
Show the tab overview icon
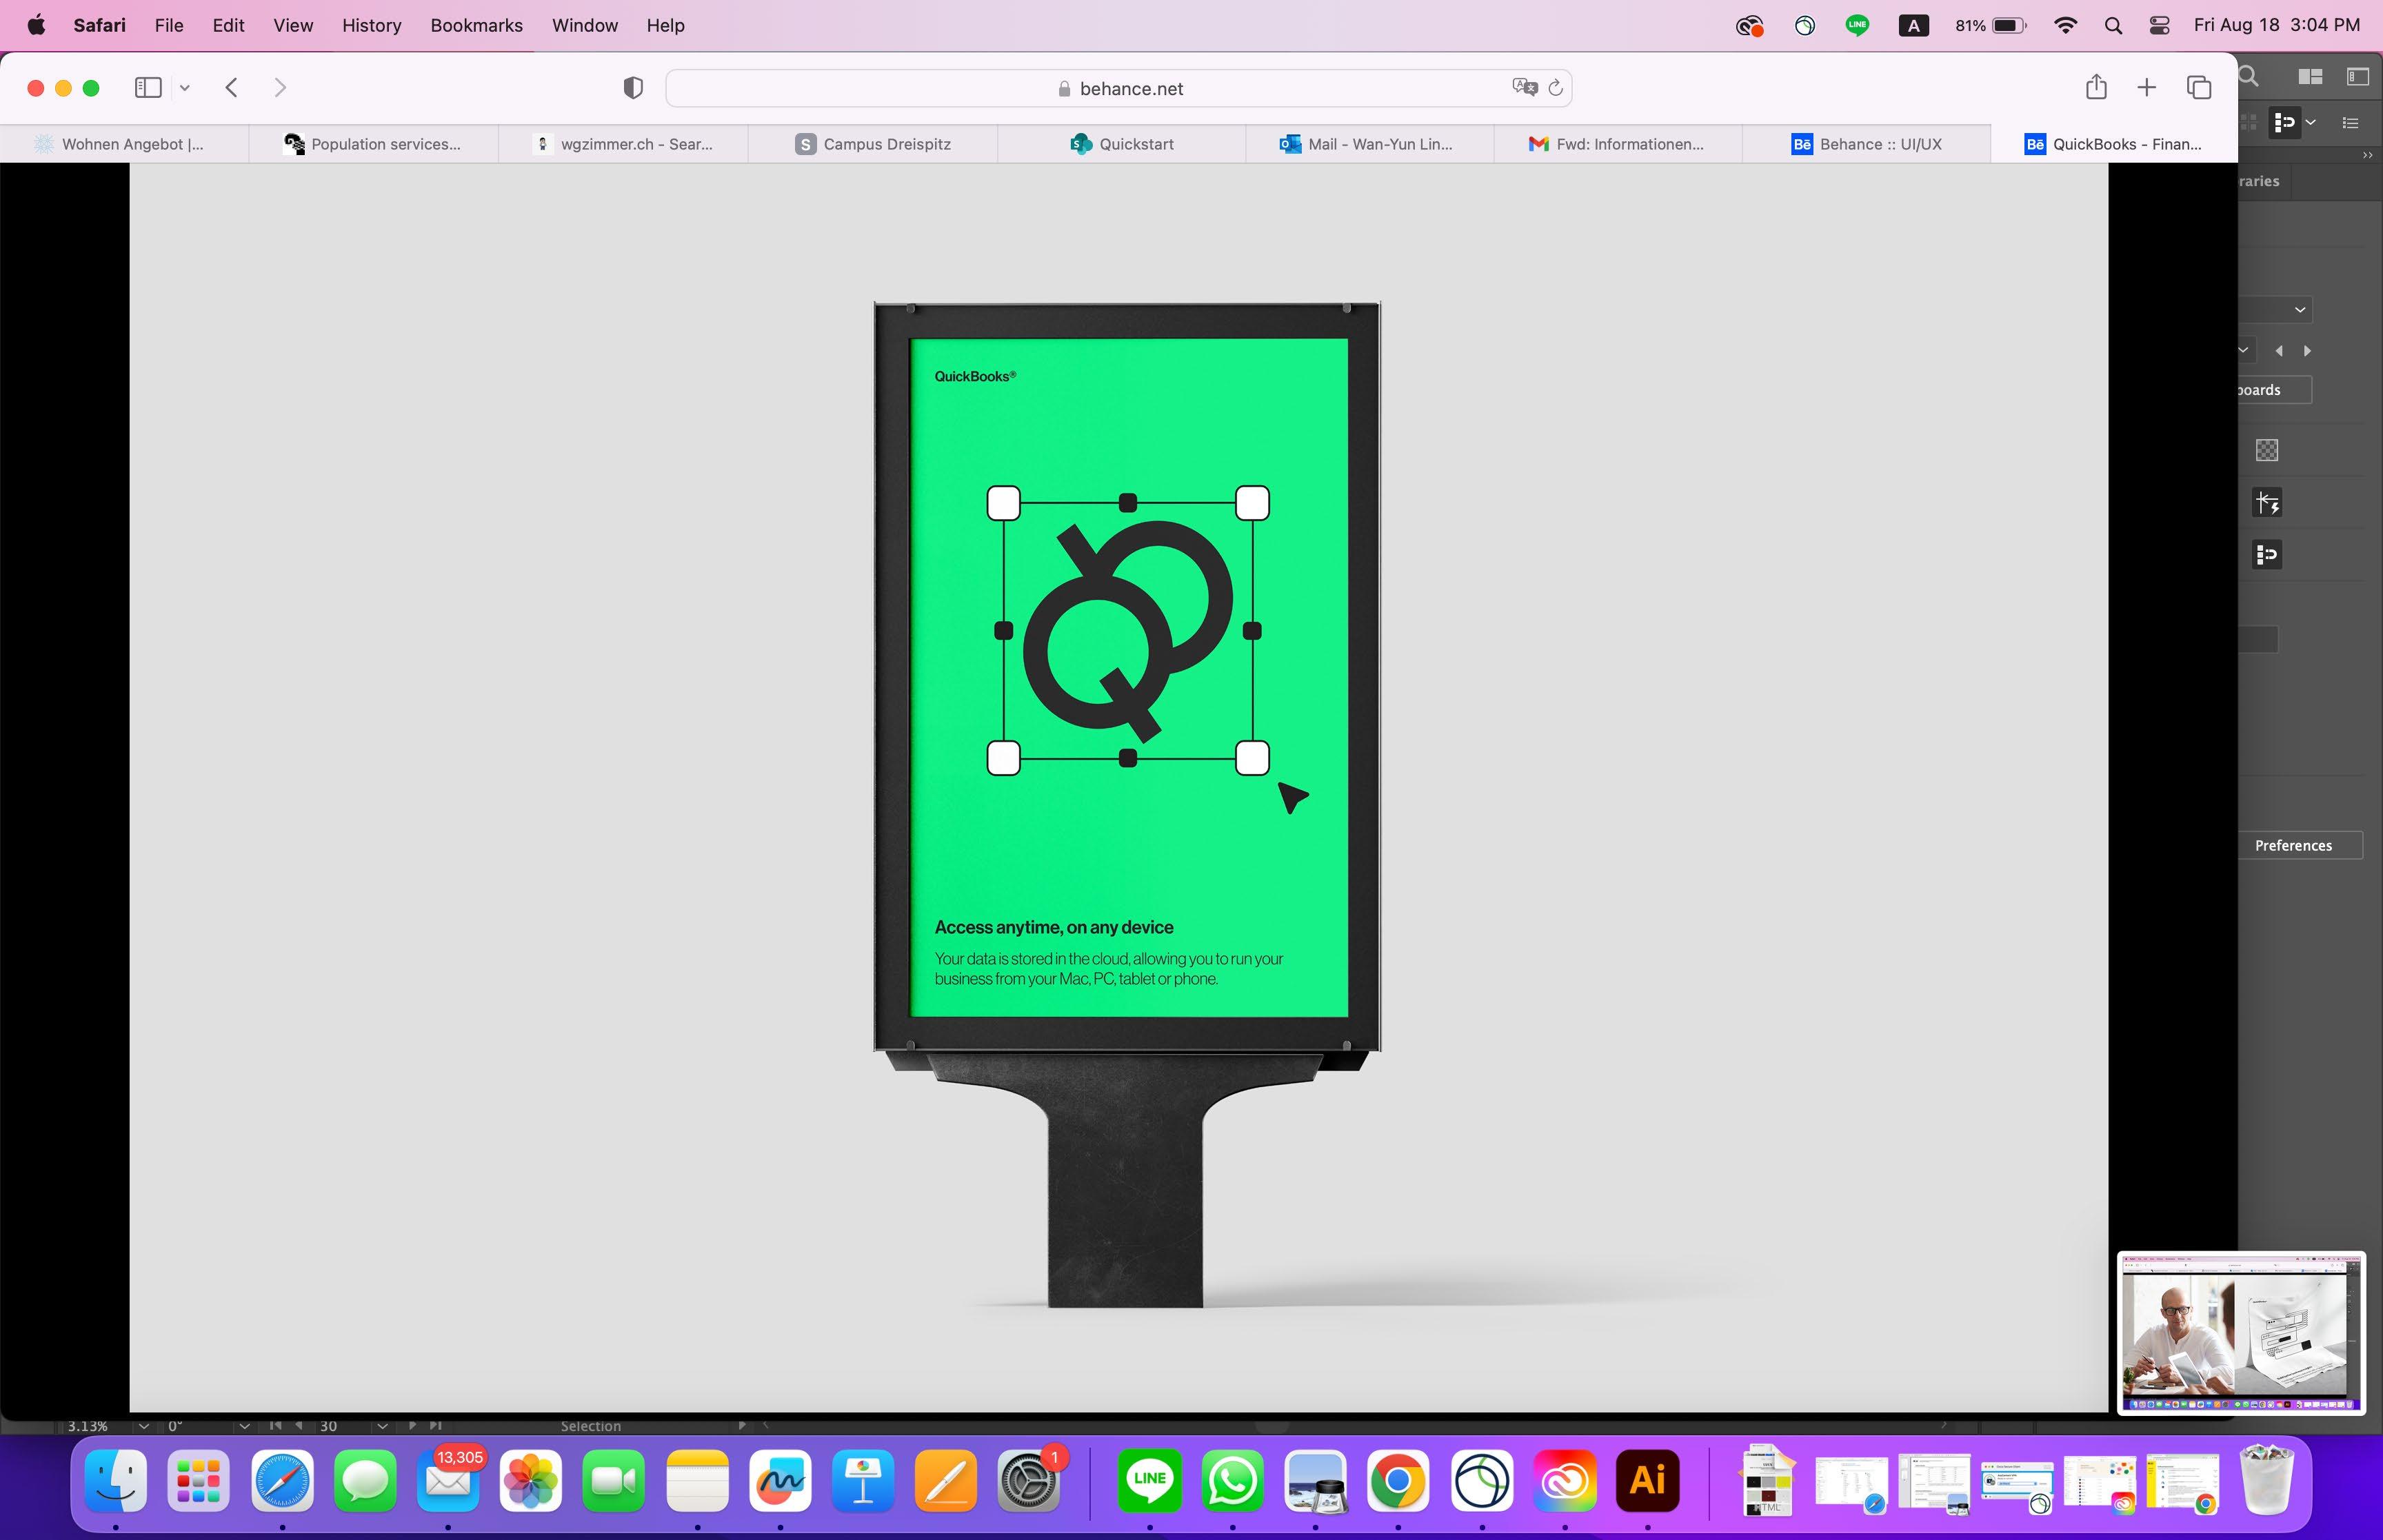click(x=2198, y=88)
